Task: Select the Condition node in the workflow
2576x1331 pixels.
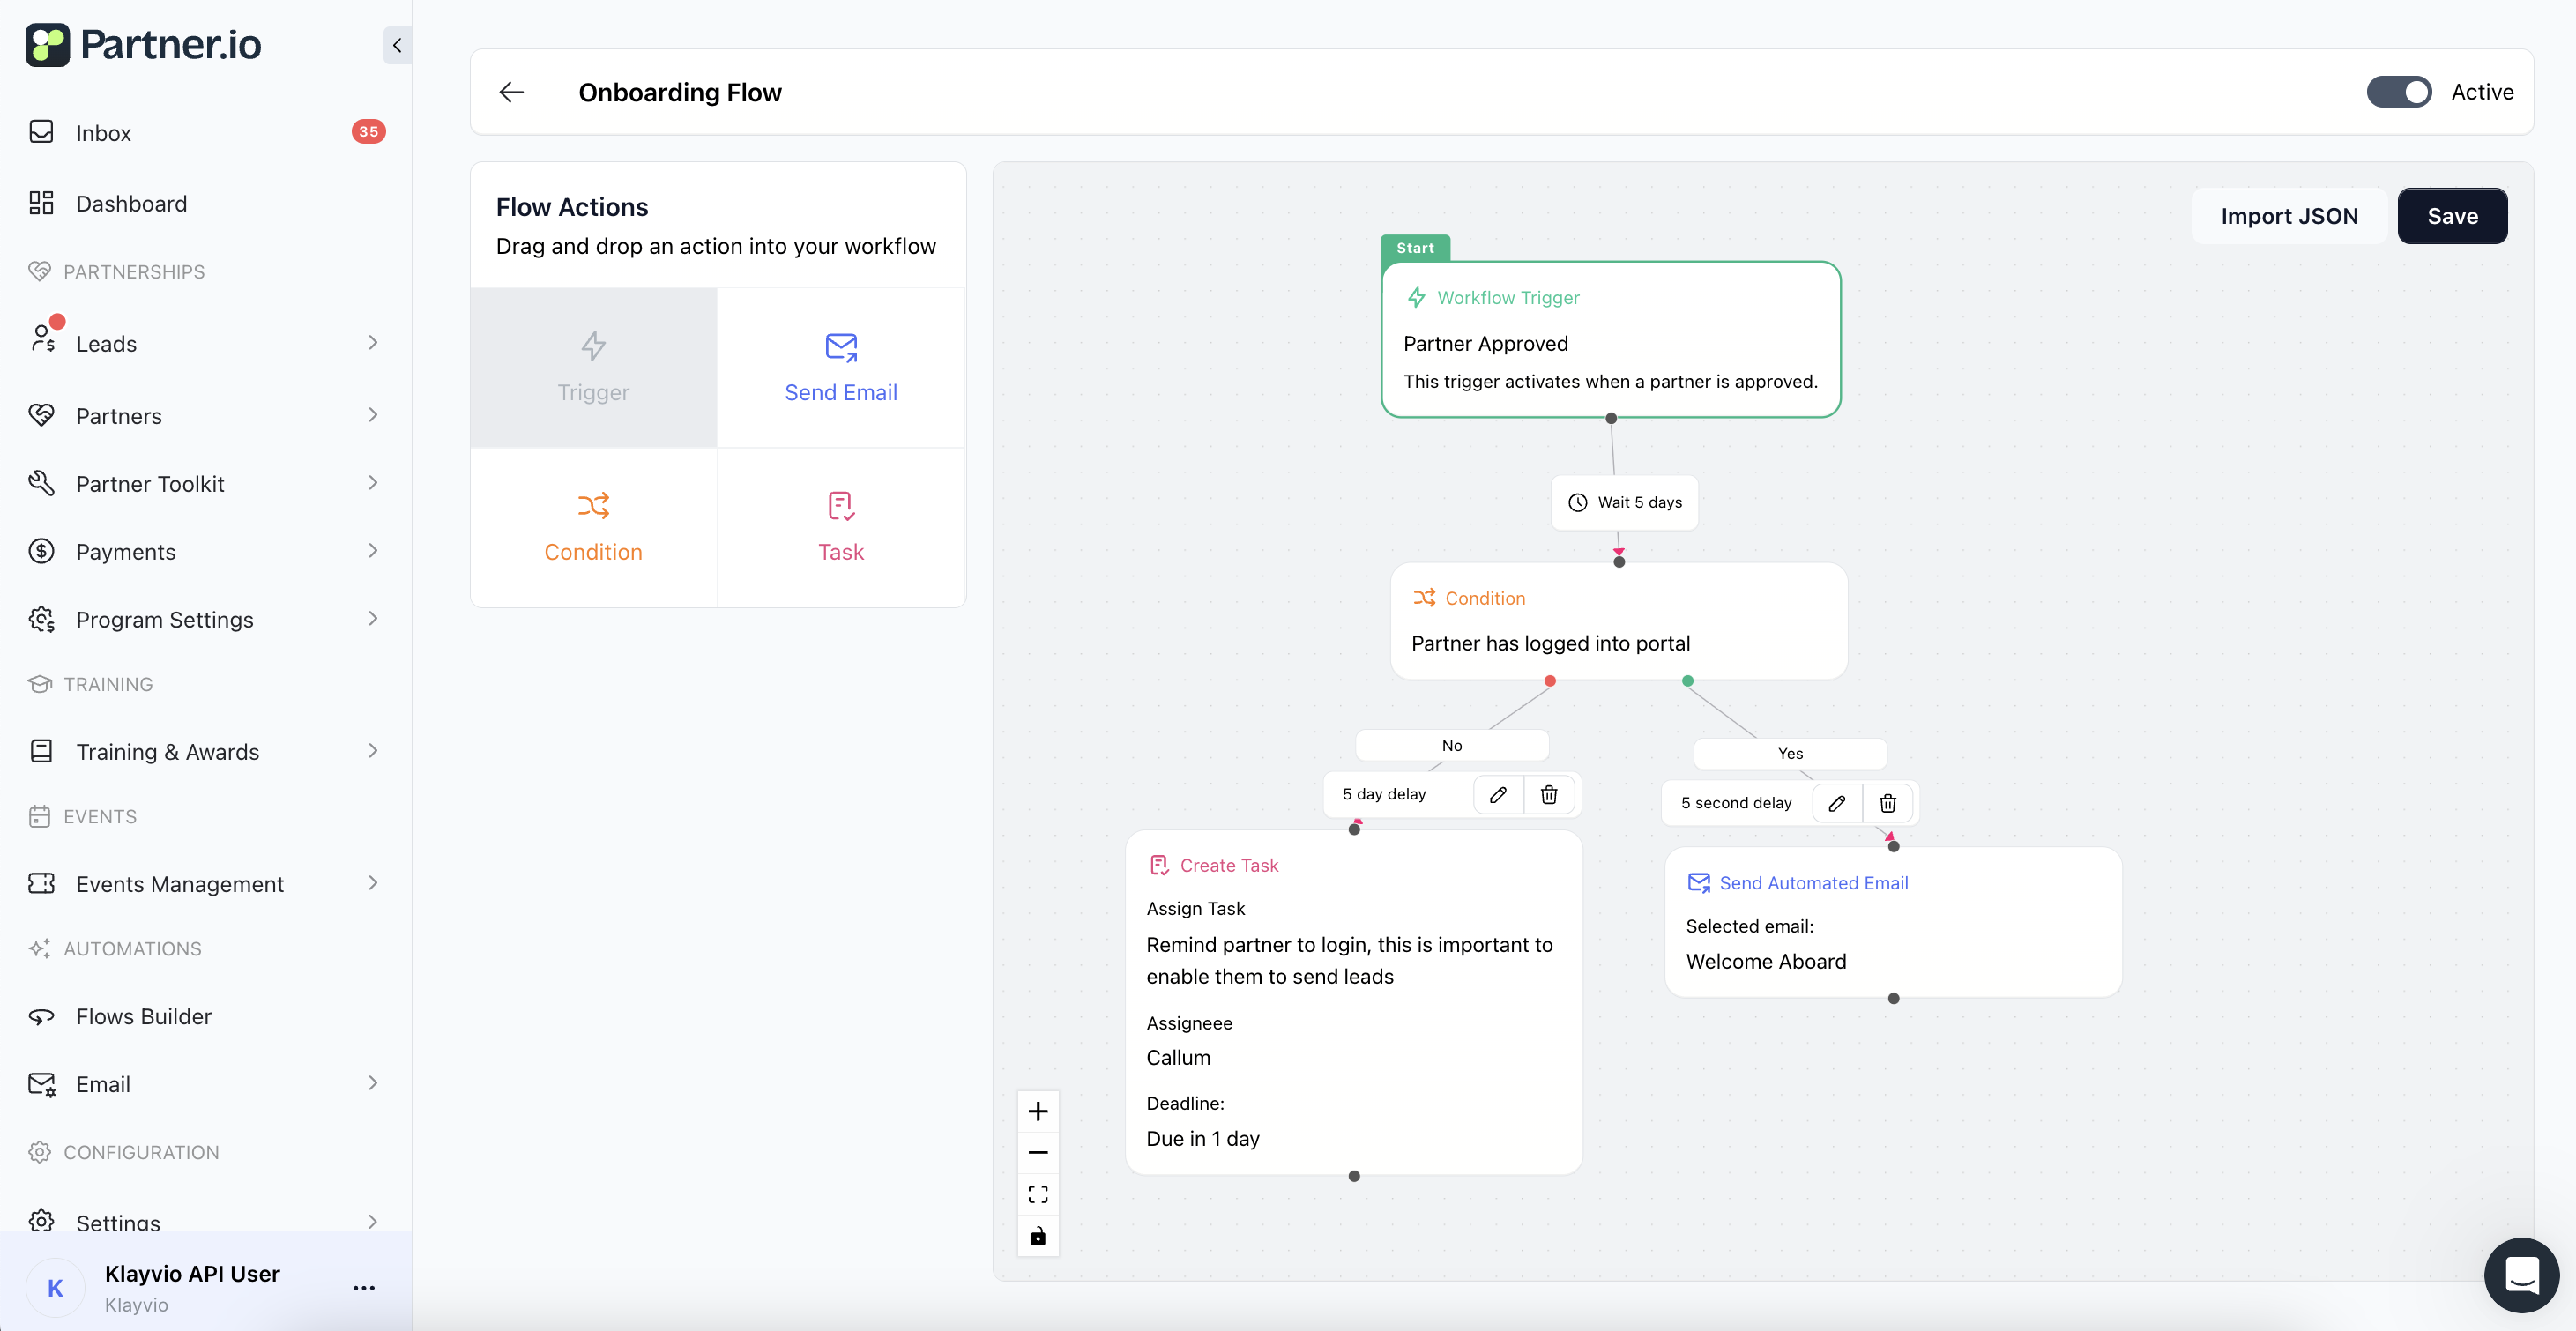Action: point(1618,621)
